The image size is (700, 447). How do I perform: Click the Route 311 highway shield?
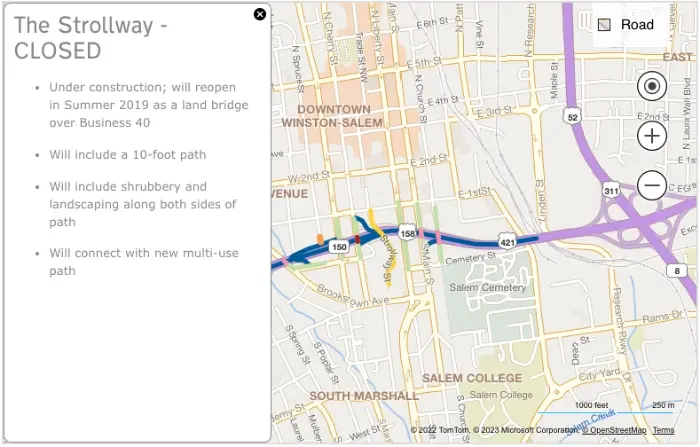pyautogui.click(x=611, y=189)
